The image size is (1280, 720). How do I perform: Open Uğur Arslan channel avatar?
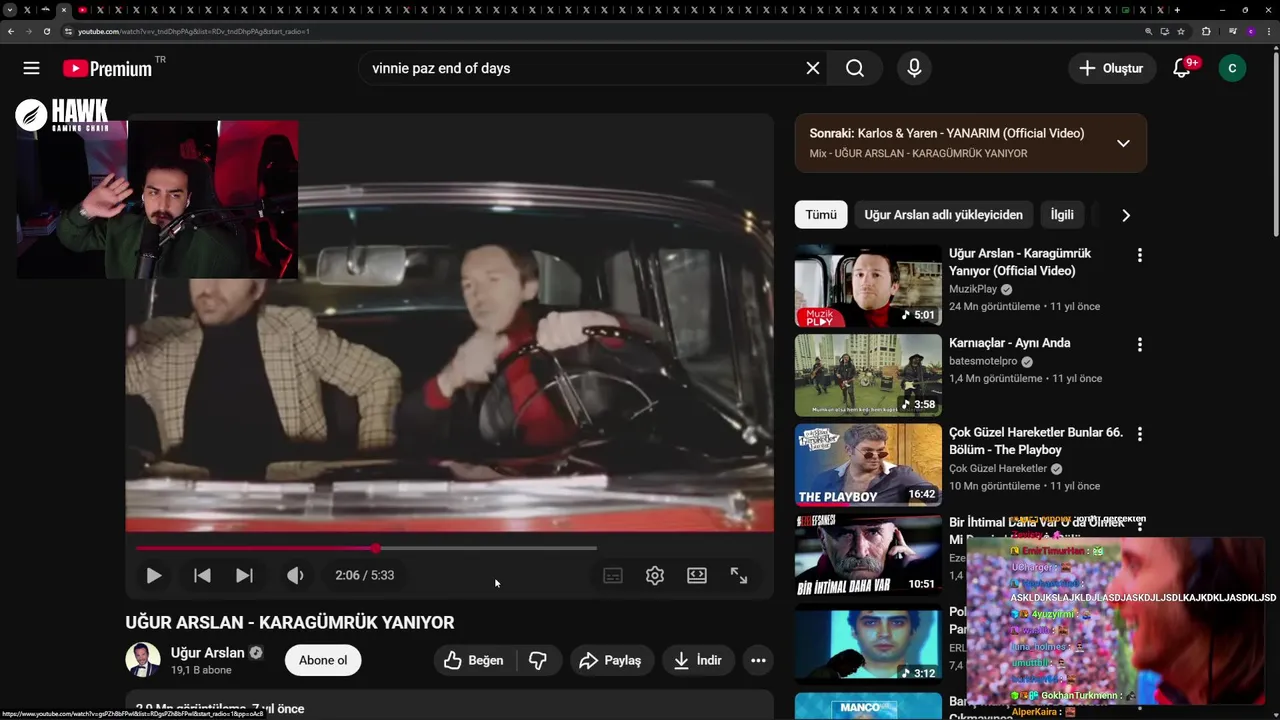pos(143,660)
